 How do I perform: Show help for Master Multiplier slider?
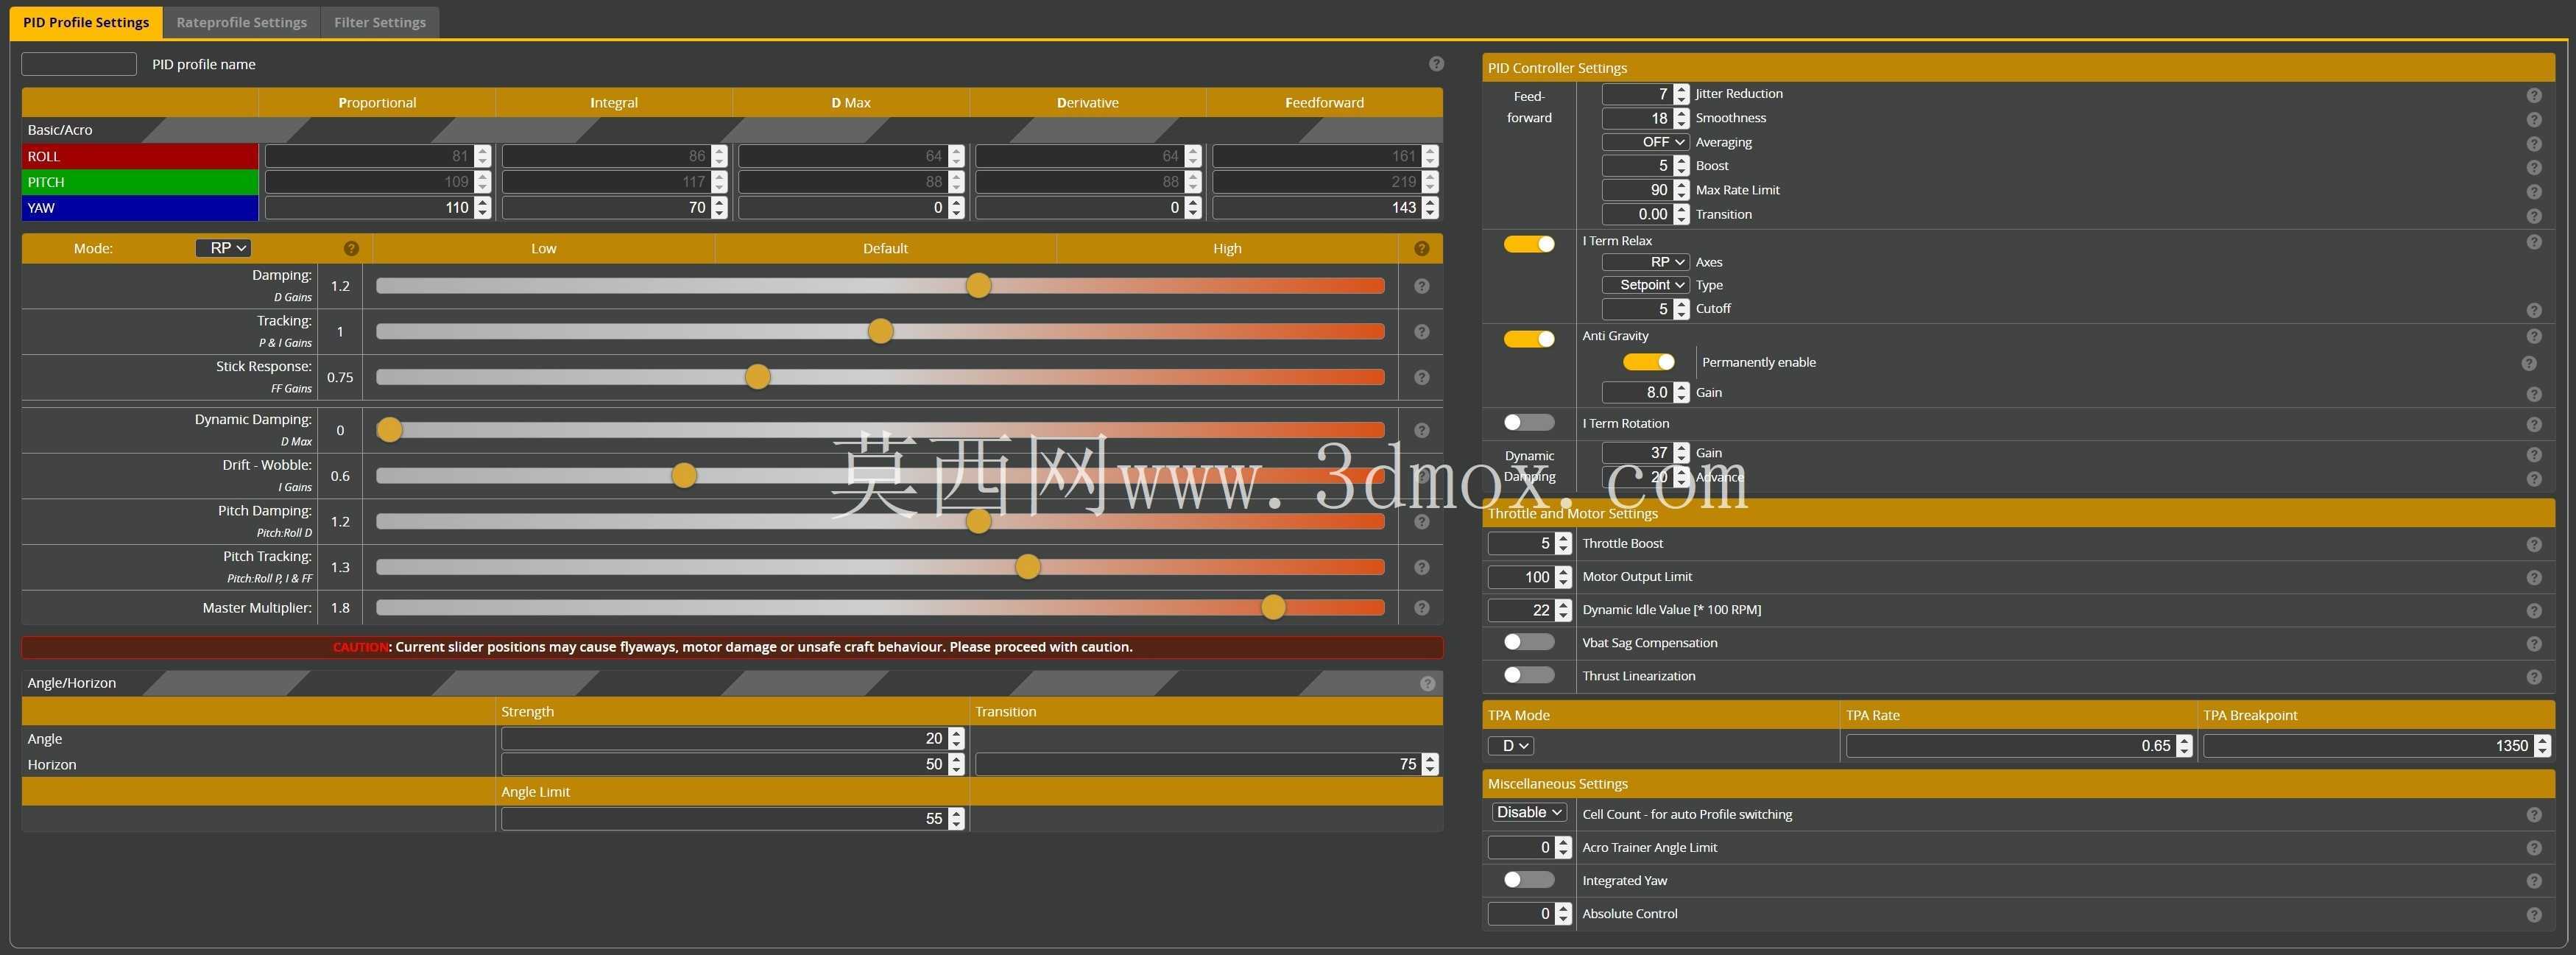[1421, 608]
